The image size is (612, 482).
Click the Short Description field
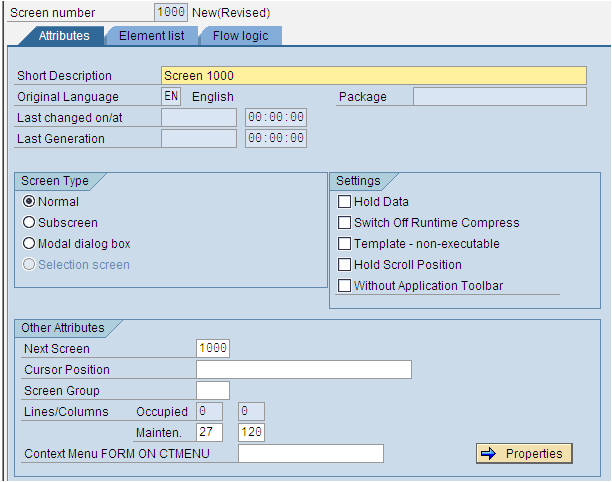[x=374, y=75]
